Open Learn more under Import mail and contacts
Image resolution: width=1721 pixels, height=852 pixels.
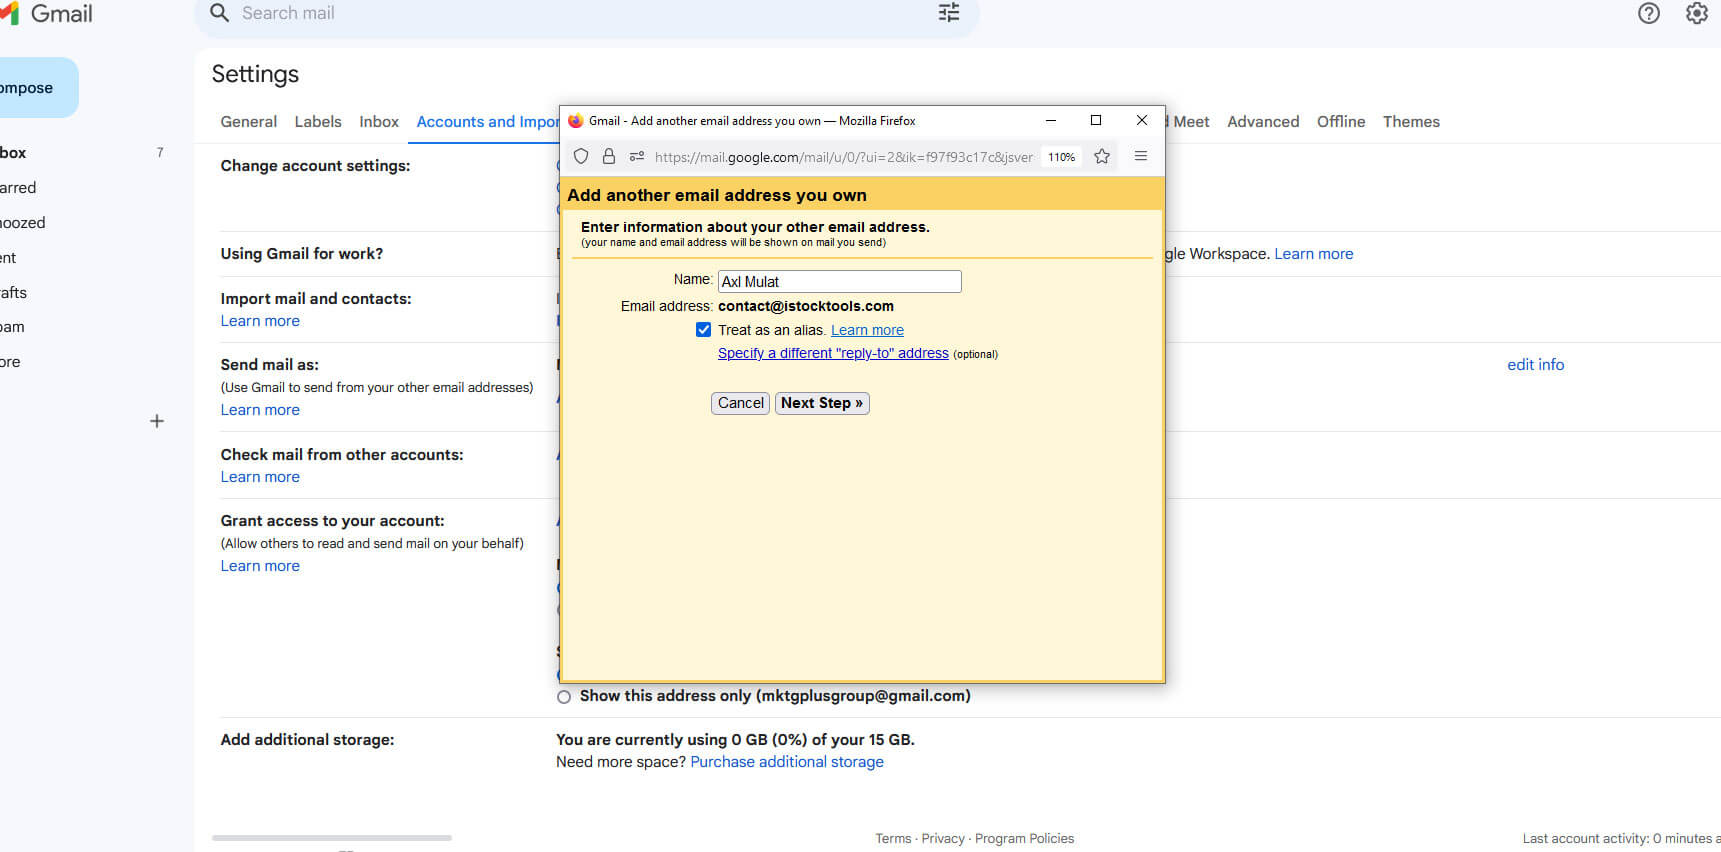[x=260, y=321]
